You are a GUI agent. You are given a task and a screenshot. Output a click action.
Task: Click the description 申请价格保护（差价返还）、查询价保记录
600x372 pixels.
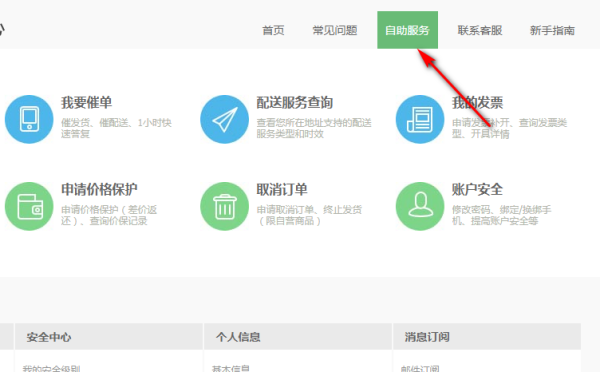109,215
